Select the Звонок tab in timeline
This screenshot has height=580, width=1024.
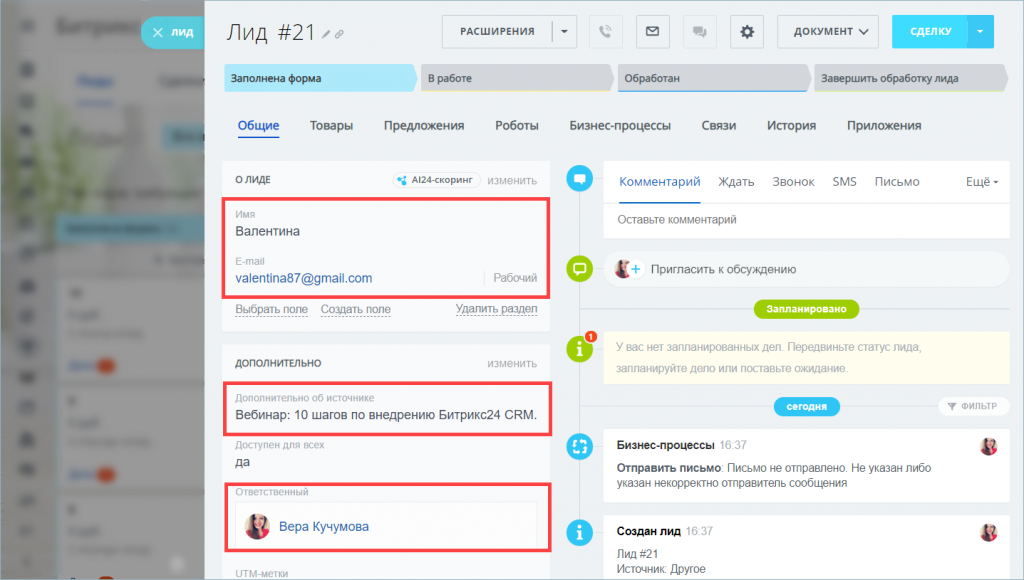793,182
